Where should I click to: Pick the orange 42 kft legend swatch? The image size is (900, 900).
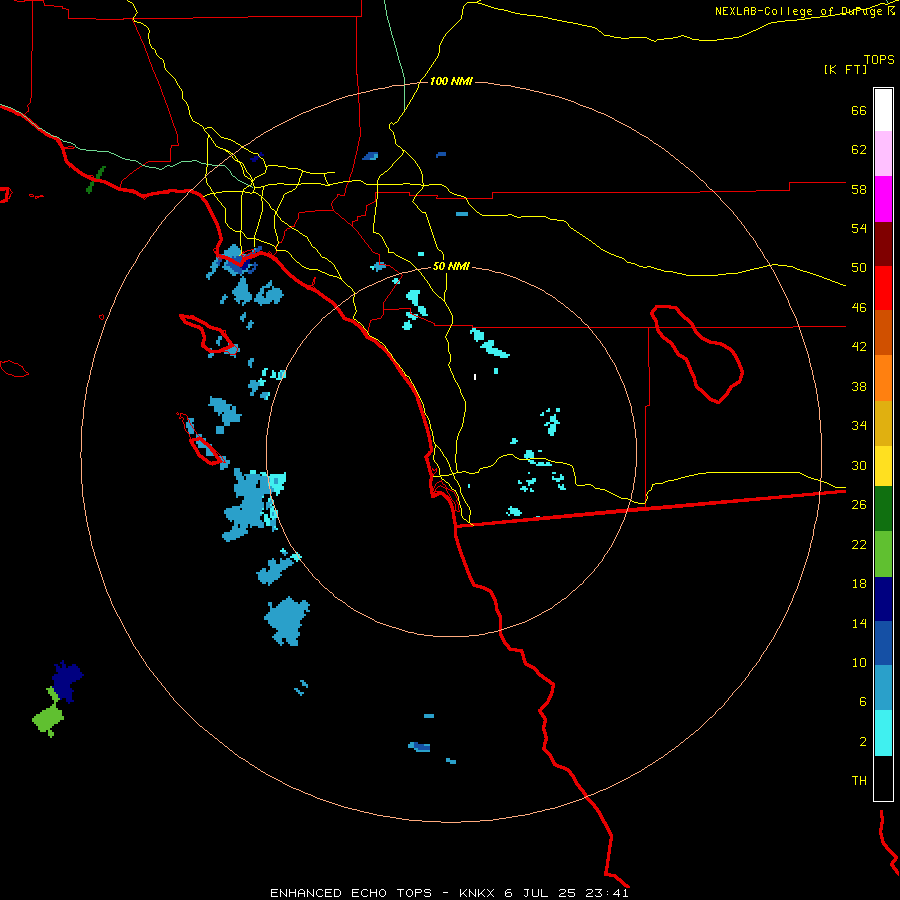[x=883, y=378]
